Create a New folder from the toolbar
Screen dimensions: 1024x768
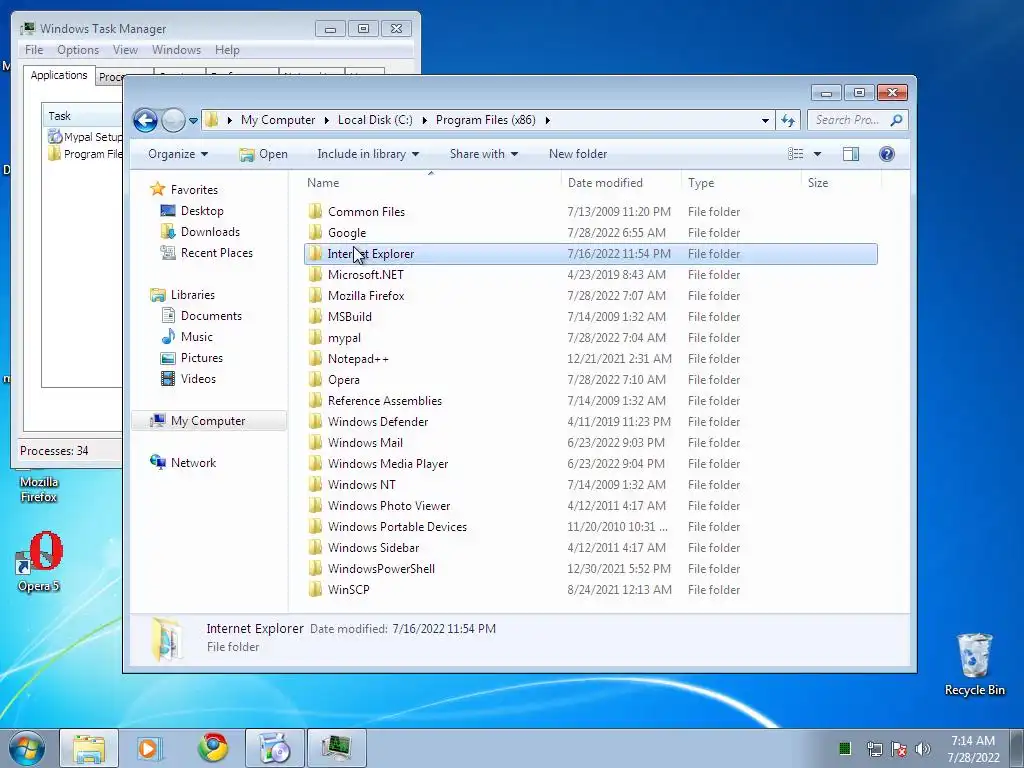pyautogui.click(x=578, y=154)
